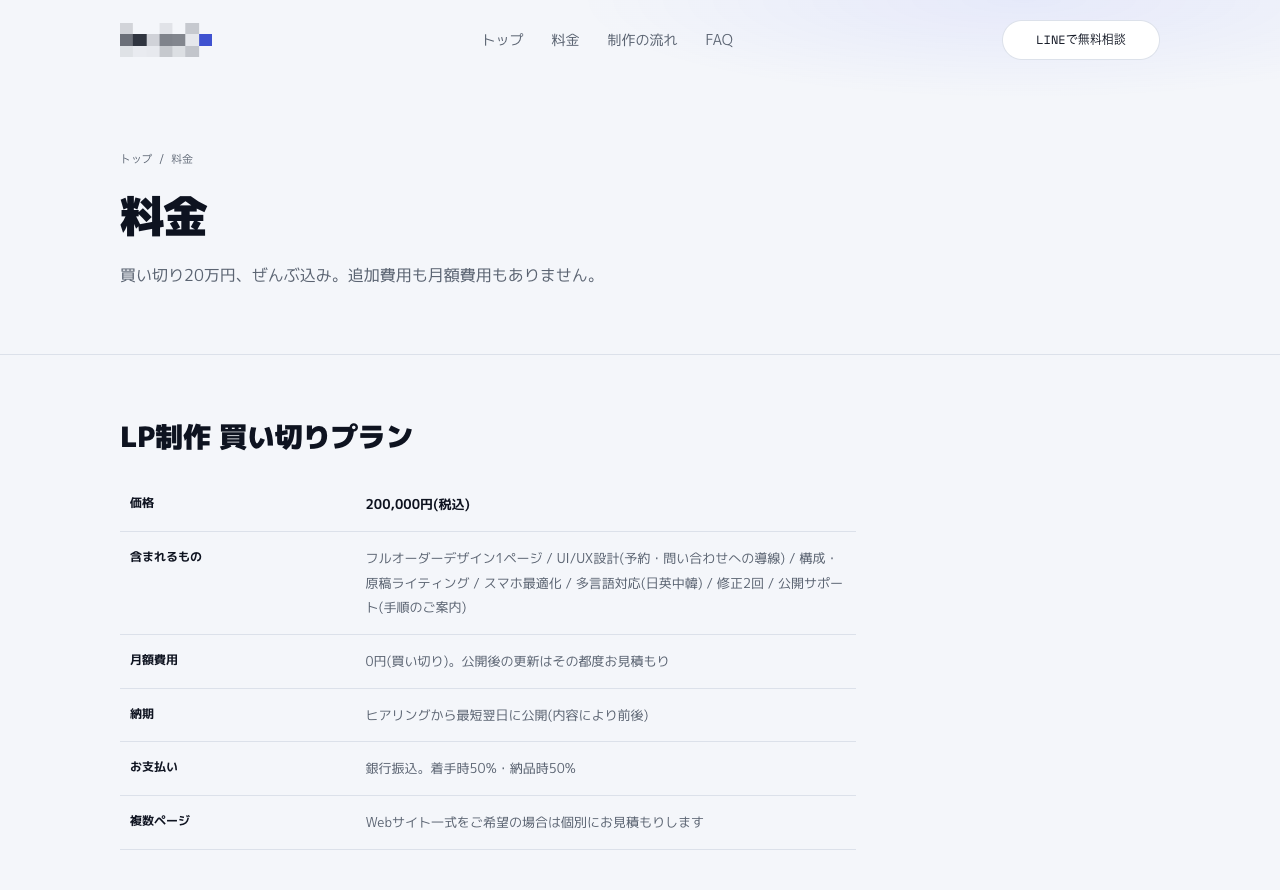The width and height of the screenshot is (1280, 890).
Task: Click the LP制作 買い切りプラン heading
Action: coord(266,437)
